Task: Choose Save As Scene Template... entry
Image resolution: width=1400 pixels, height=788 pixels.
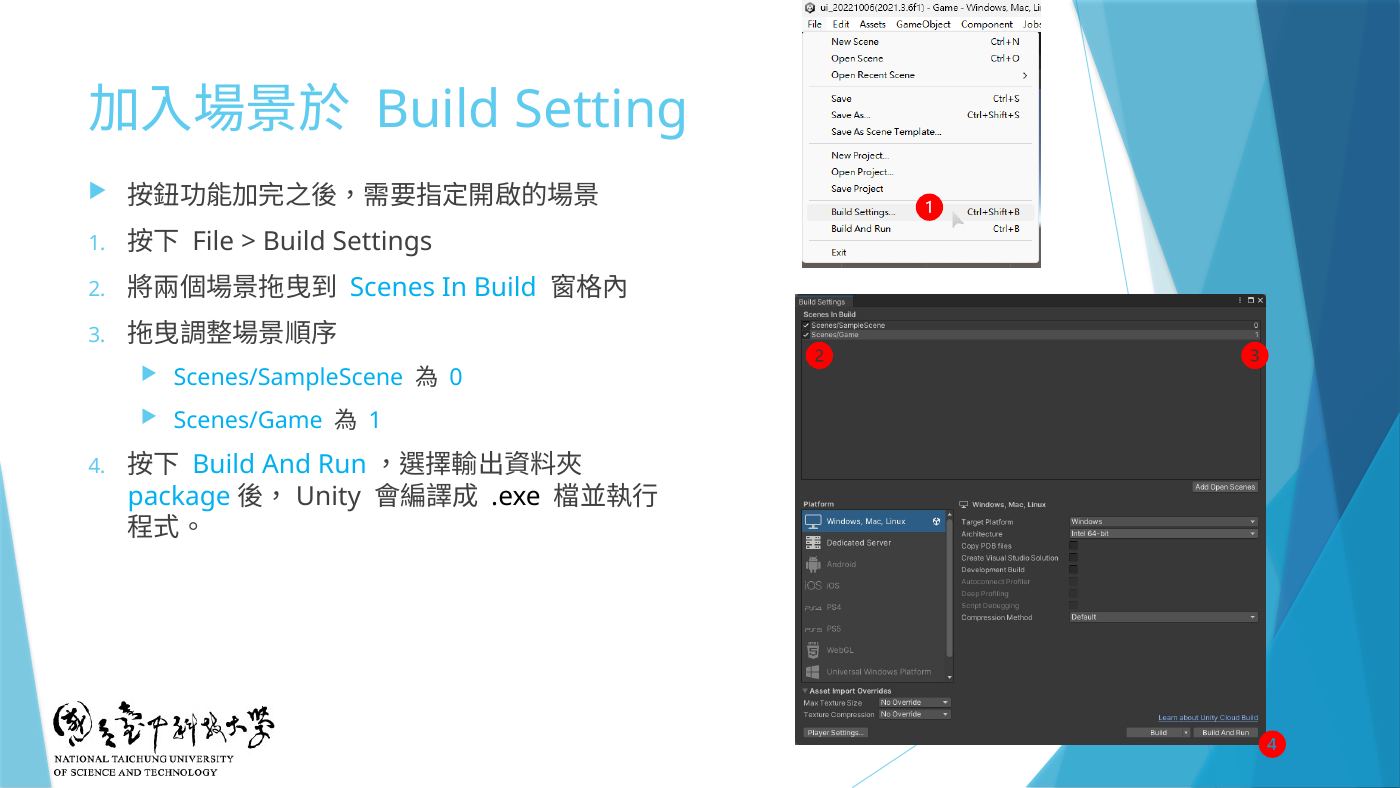Action: pyautogui.click(x=886, y=132)
